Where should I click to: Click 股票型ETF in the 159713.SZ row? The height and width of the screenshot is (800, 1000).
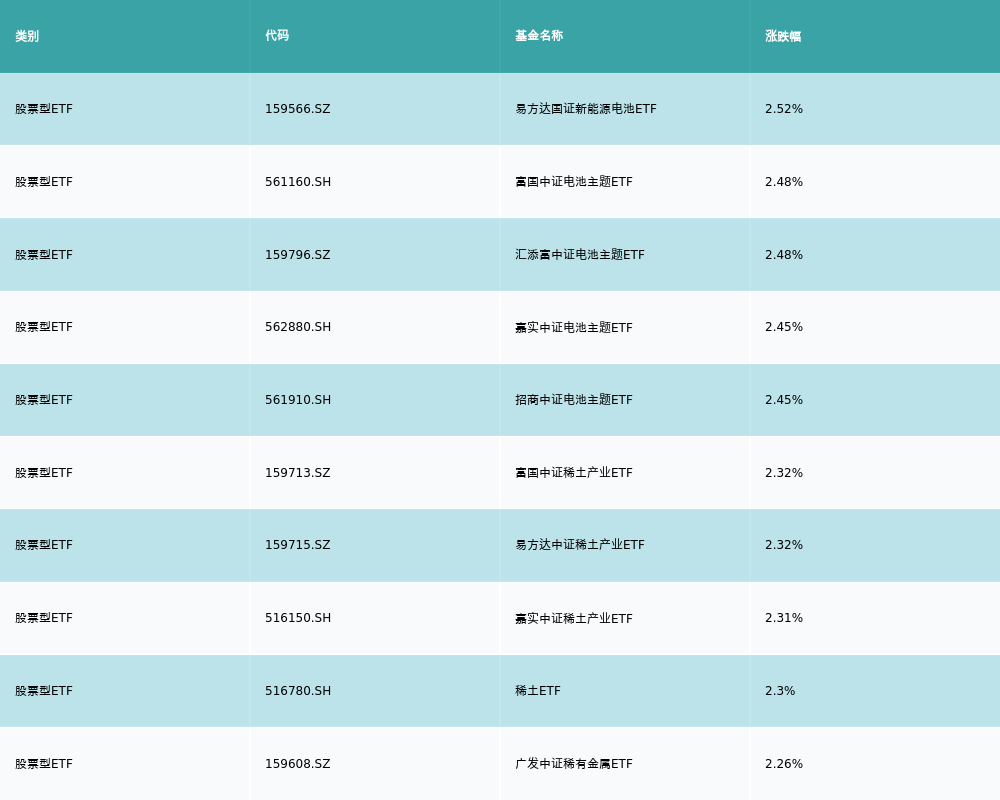point(44,473)
